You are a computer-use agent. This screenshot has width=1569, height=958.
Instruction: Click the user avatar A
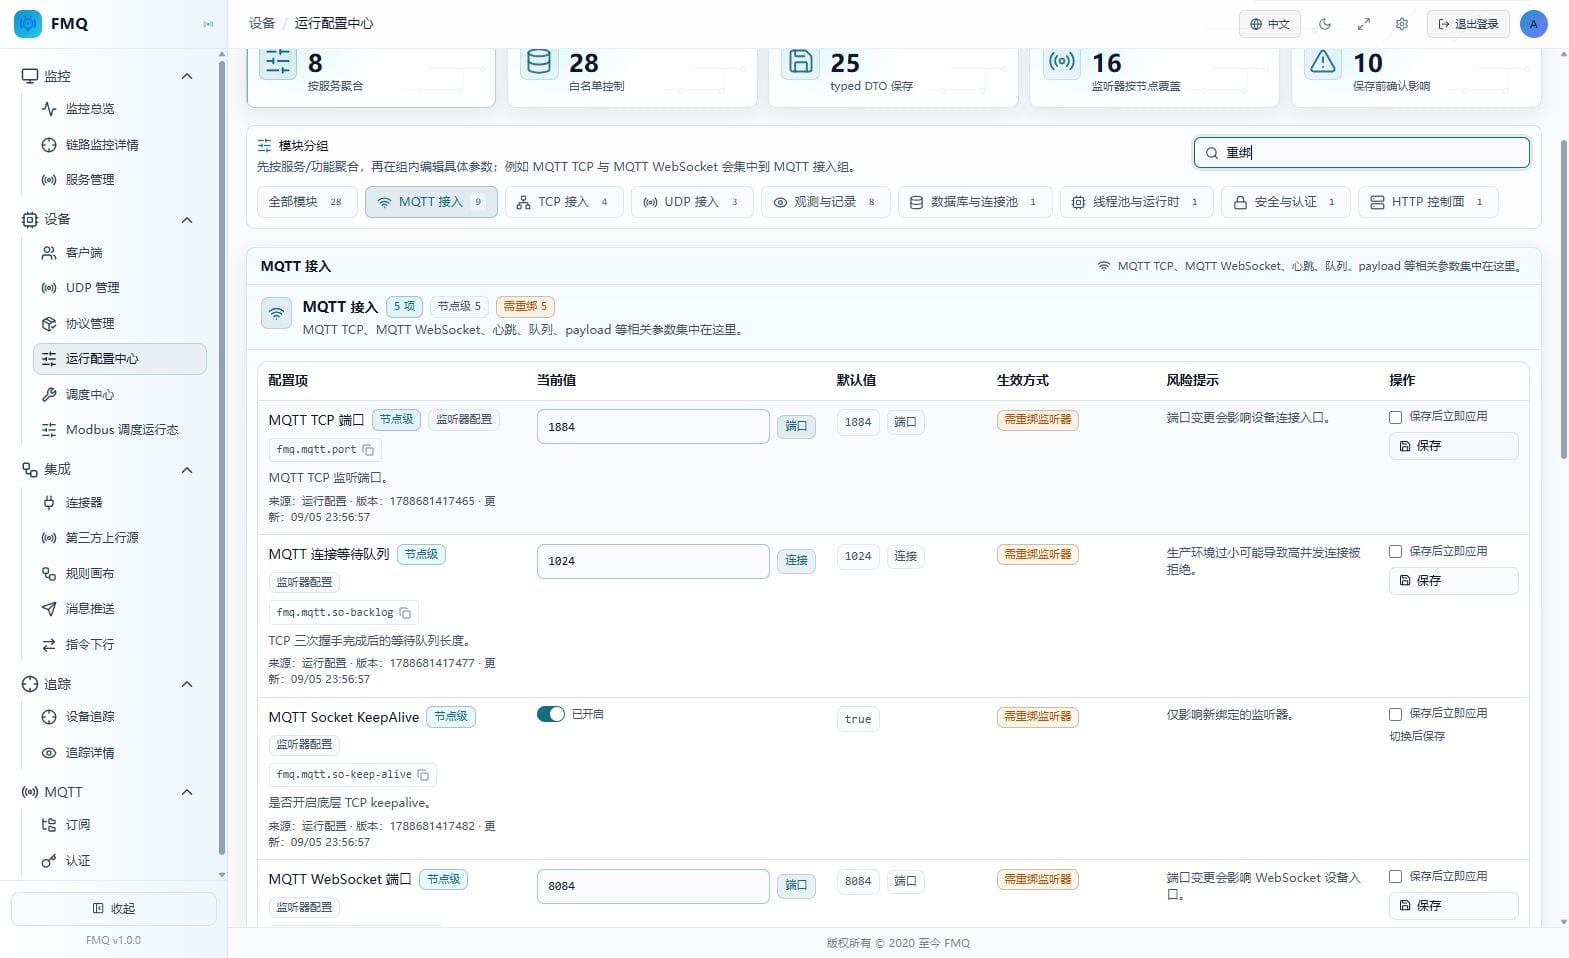pyautogui.click(x=1533, y=24)
